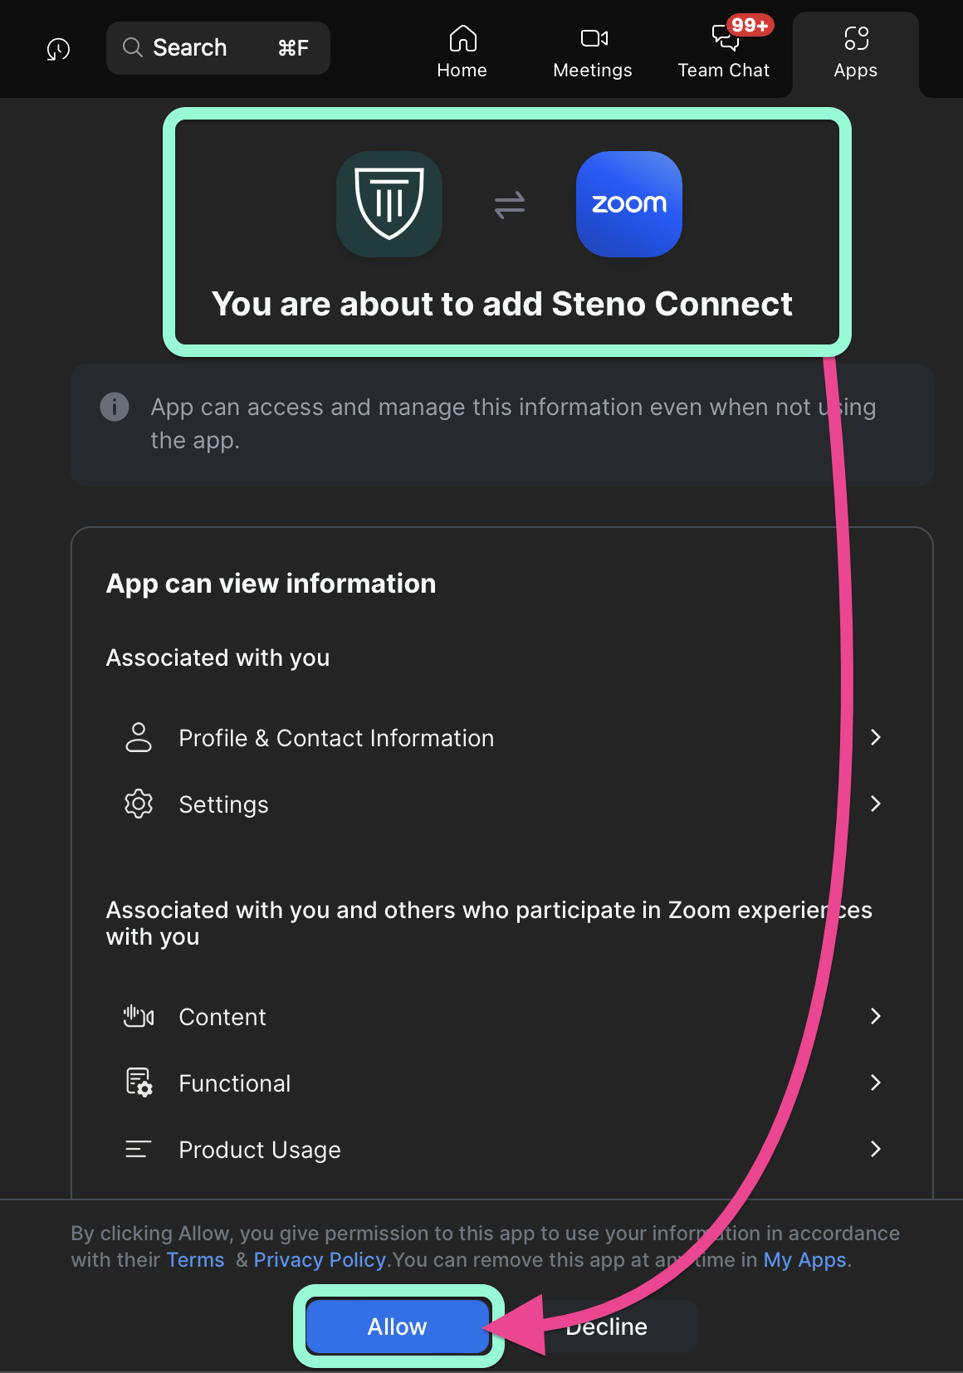
Task: Decline the Steno Connect app
Action: pos(606,1326)
